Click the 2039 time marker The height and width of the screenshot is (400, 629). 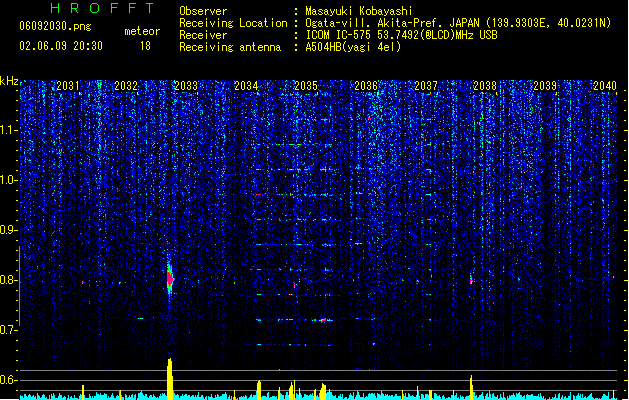click(x=545, y=86)
